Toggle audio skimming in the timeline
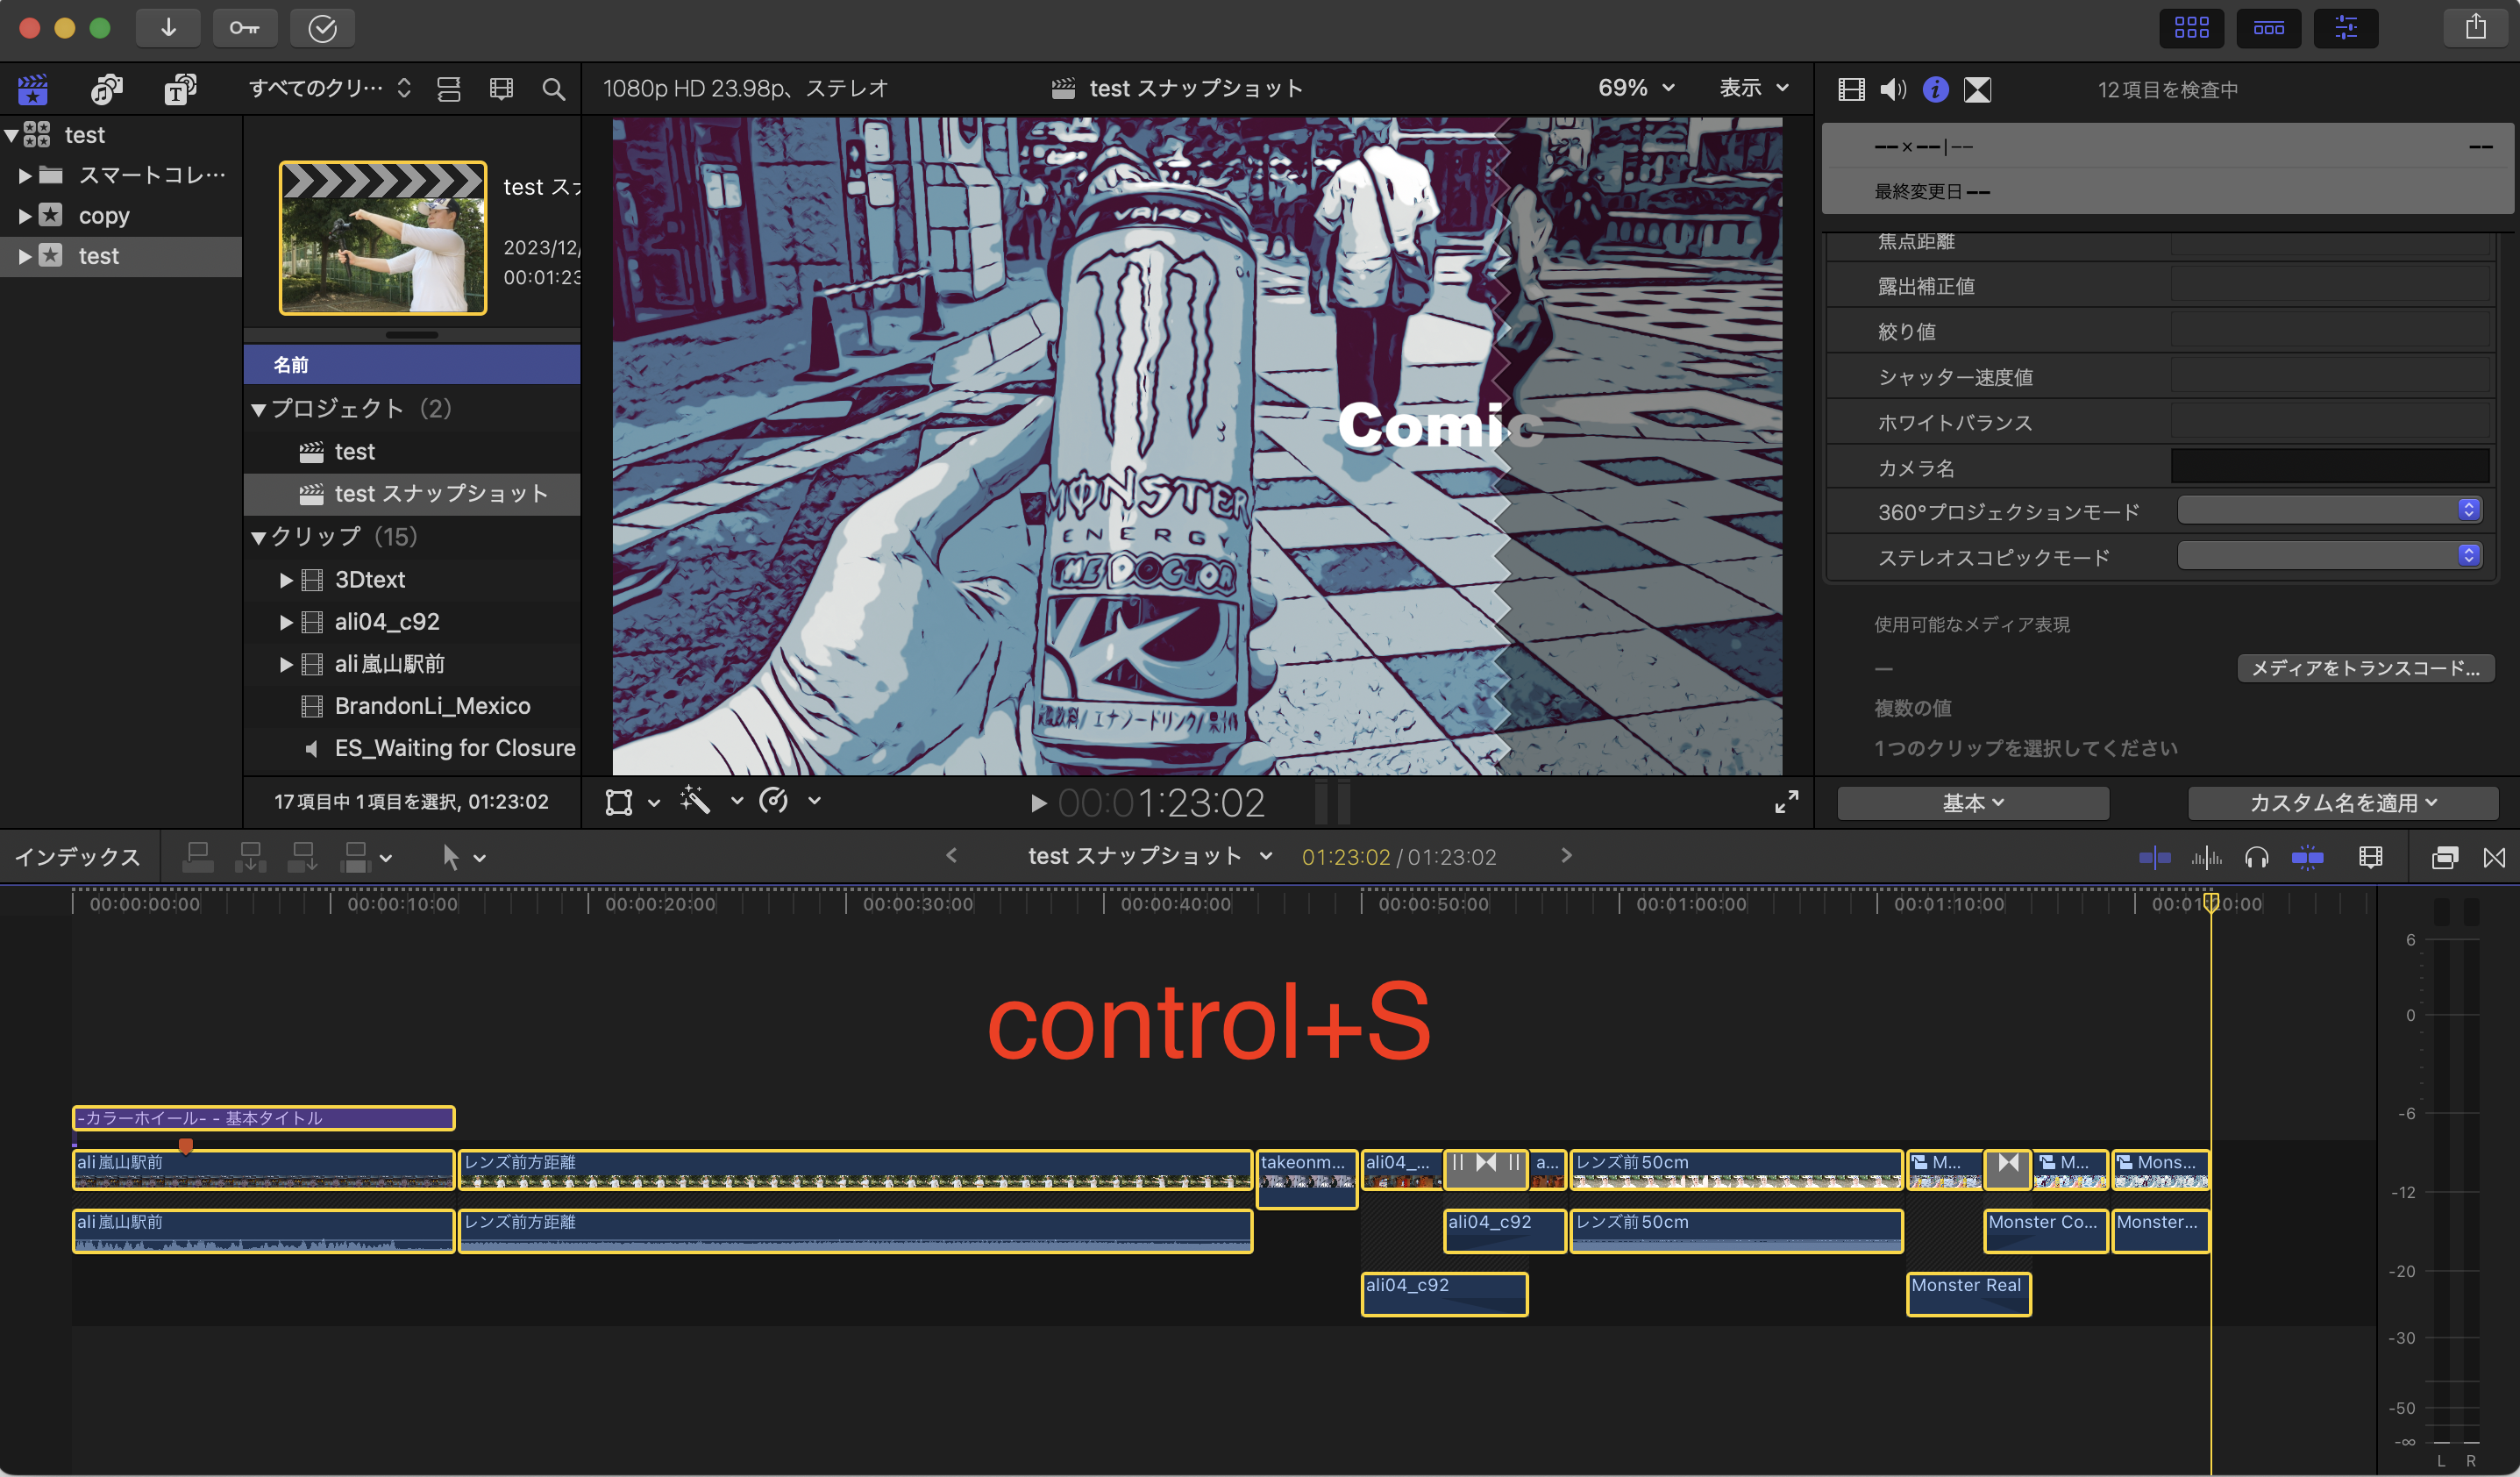Viewport: 2520px width, 1477px height. [2206, 857]
